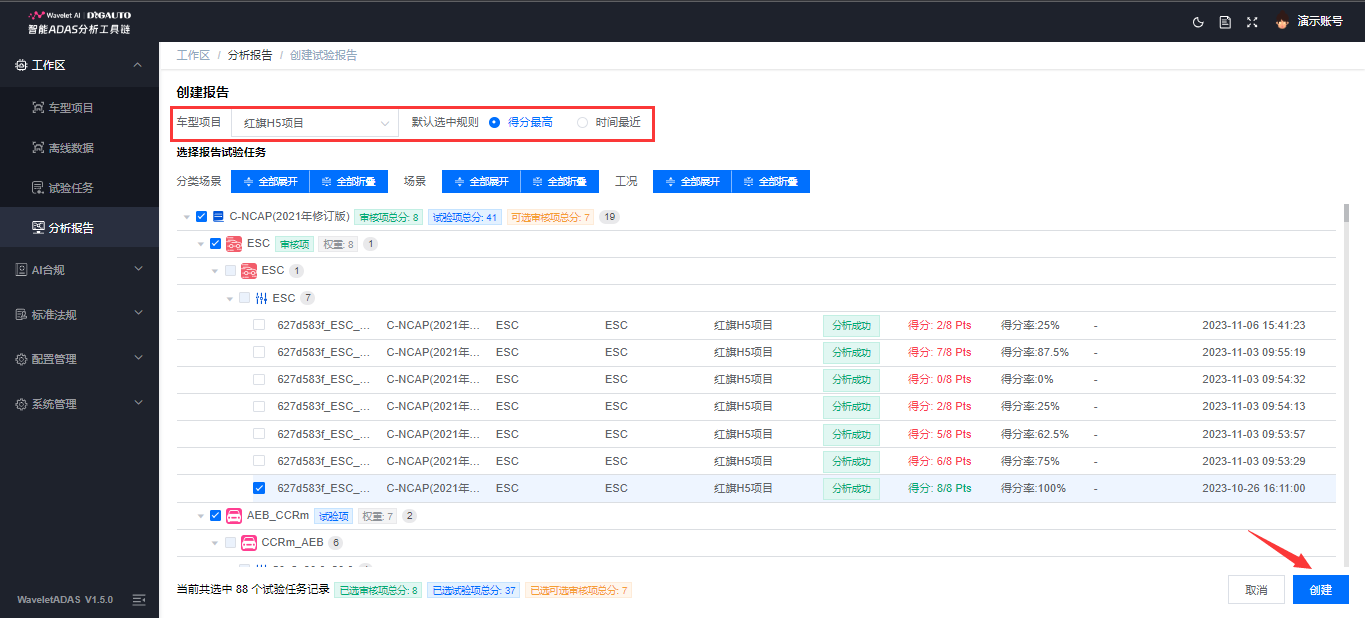Check the ESC condition checkbox with count 7
This screenshot has width=1365, height=618.
coord(245,298)
